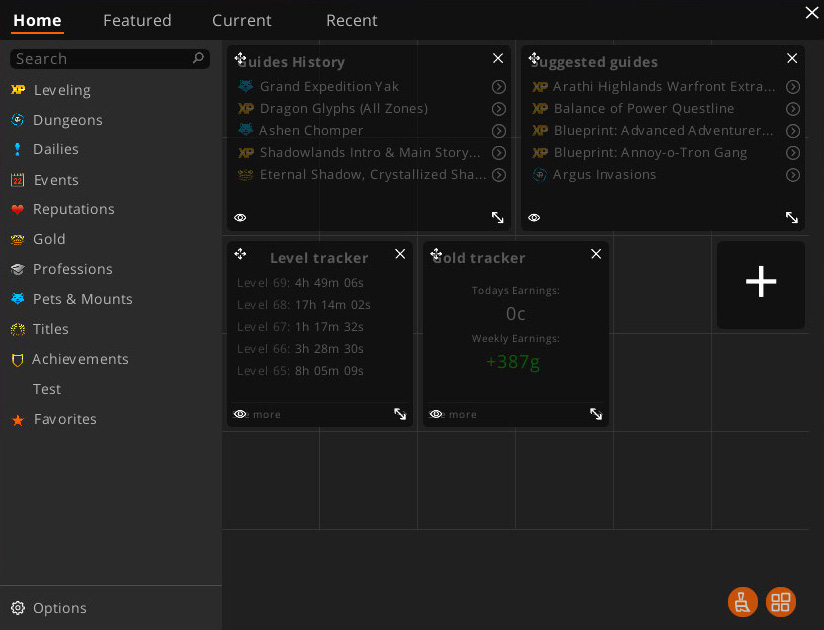824x630 pixels.
Task: Select Ashen Chomper guide entry
Action: pyautogui.click(x=311, y=131)
